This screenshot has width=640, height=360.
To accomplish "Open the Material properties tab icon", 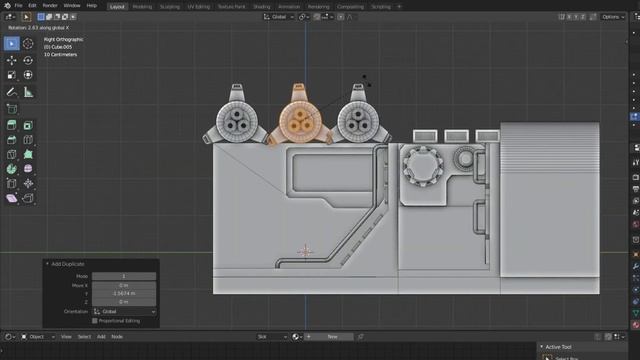I will 636,325.
